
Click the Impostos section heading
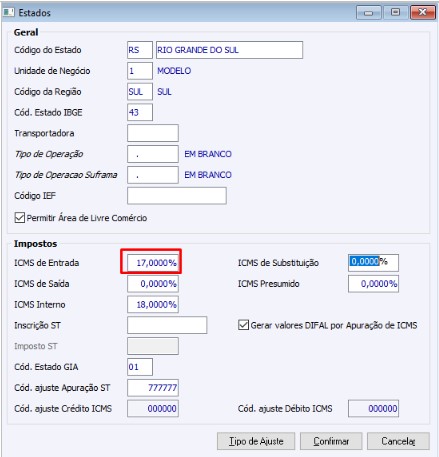pyautogui.click(x=35, y=244)
